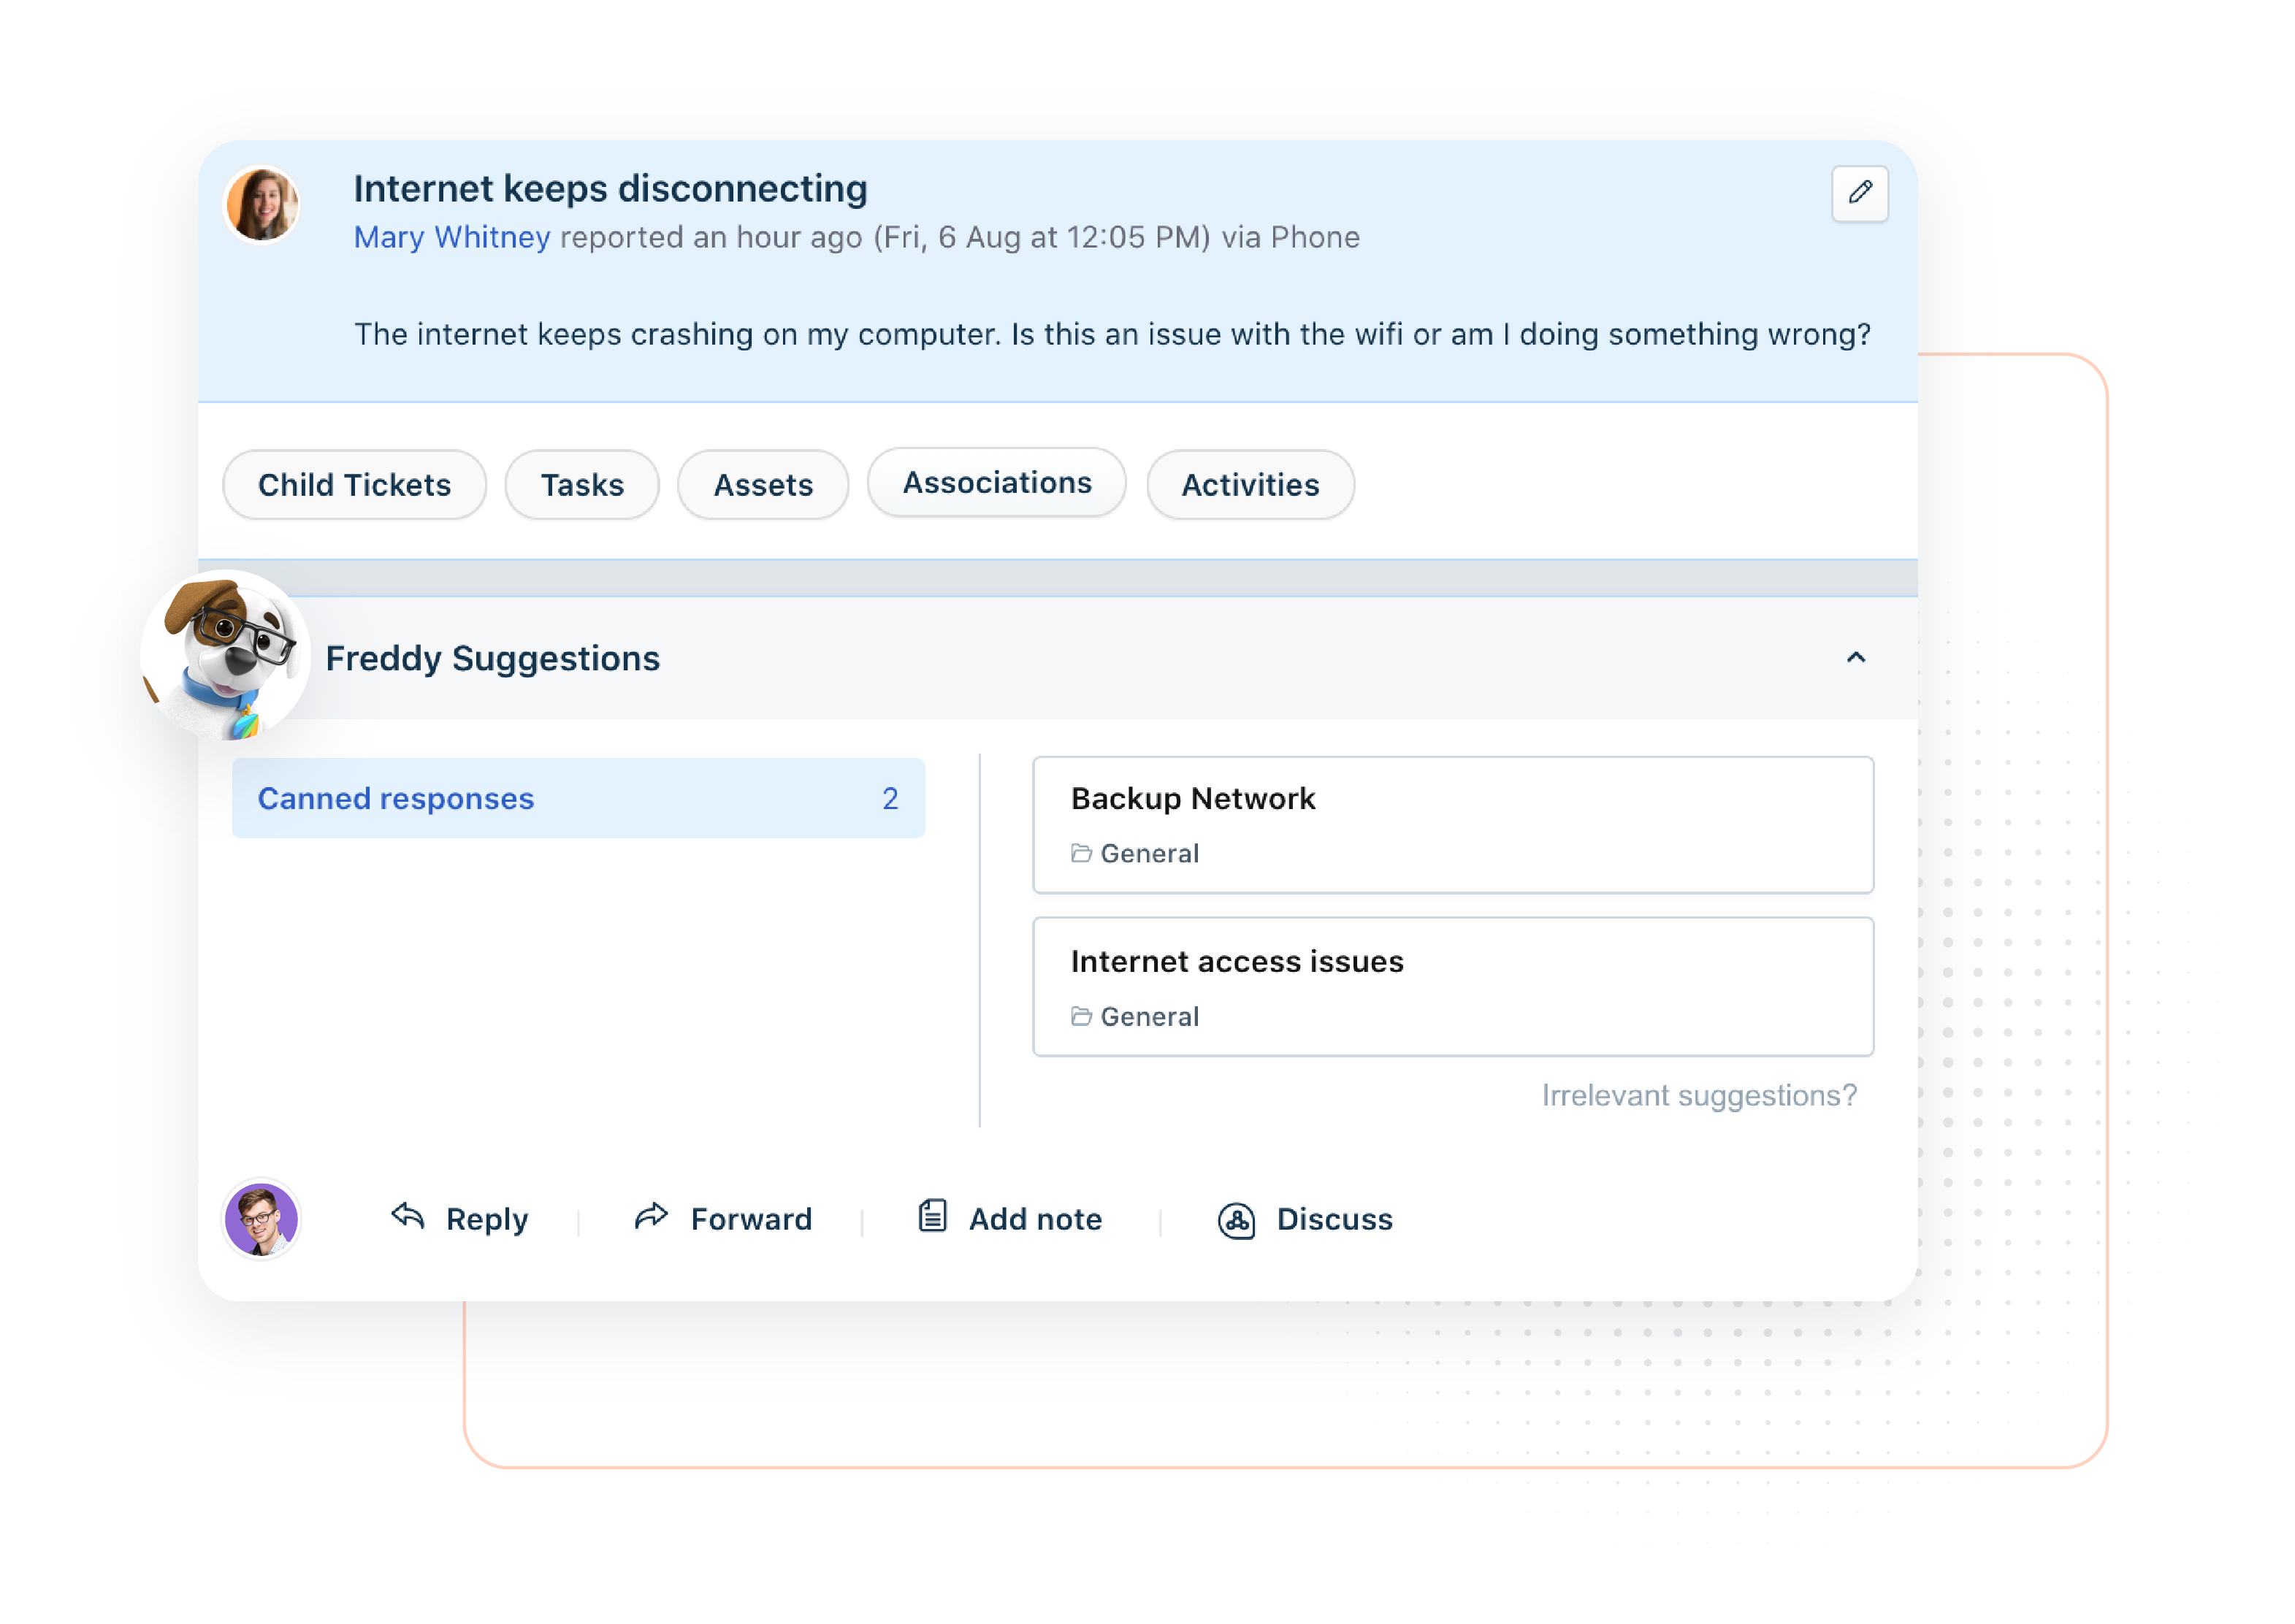Image resolution: width=2295 pixels, height=1624 pixels.
Task: Switch to the Tasks tab
Action: point(582,485)
